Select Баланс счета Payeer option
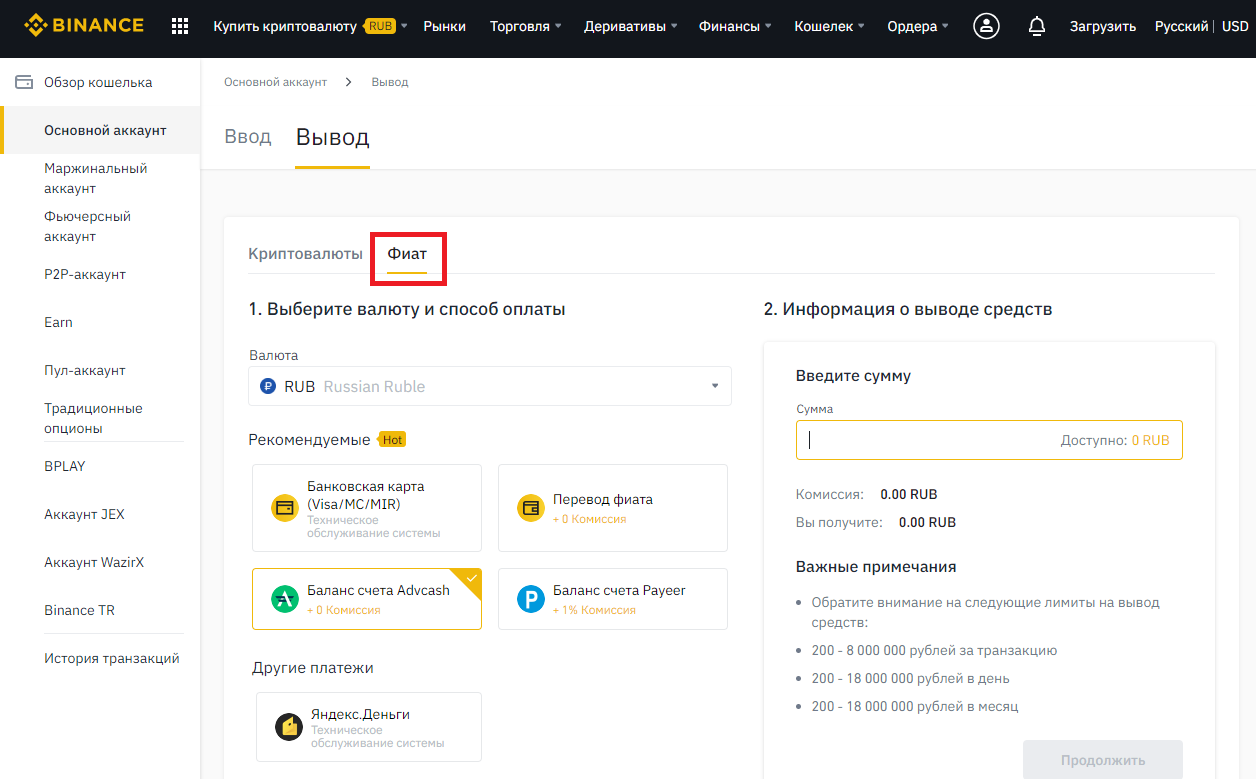This screenshot has height=779, width=1256. click(613, 599)
